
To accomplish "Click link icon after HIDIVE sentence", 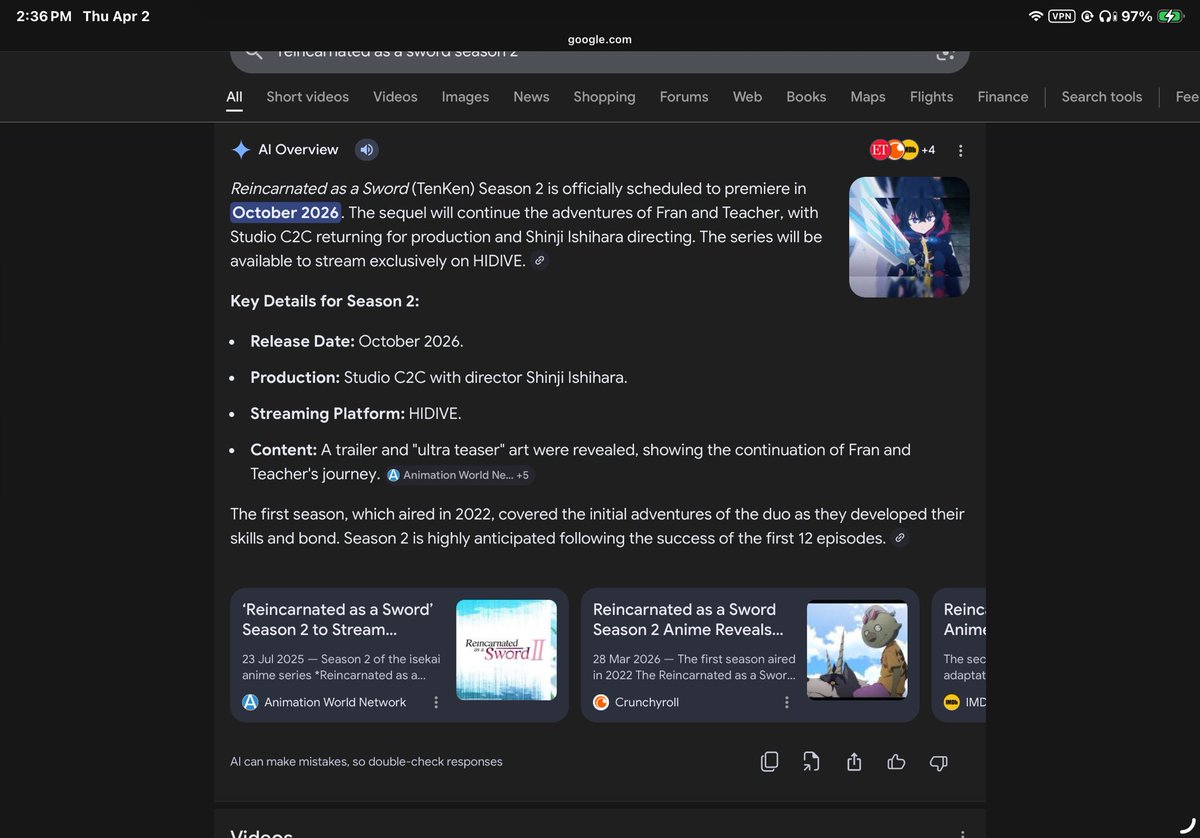I will (x=540, y=261).
